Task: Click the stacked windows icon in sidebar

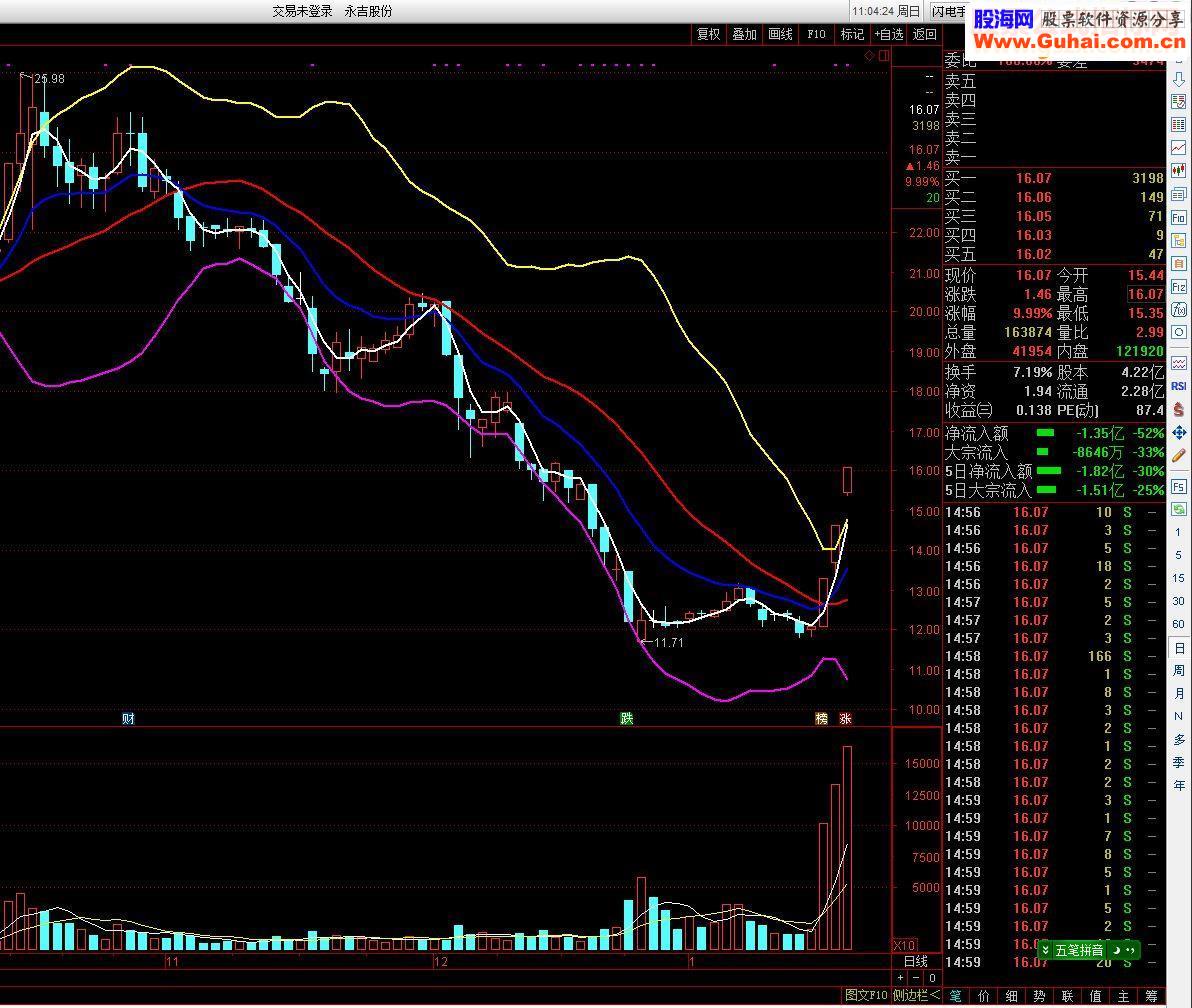Action: tap(1178, 194)
